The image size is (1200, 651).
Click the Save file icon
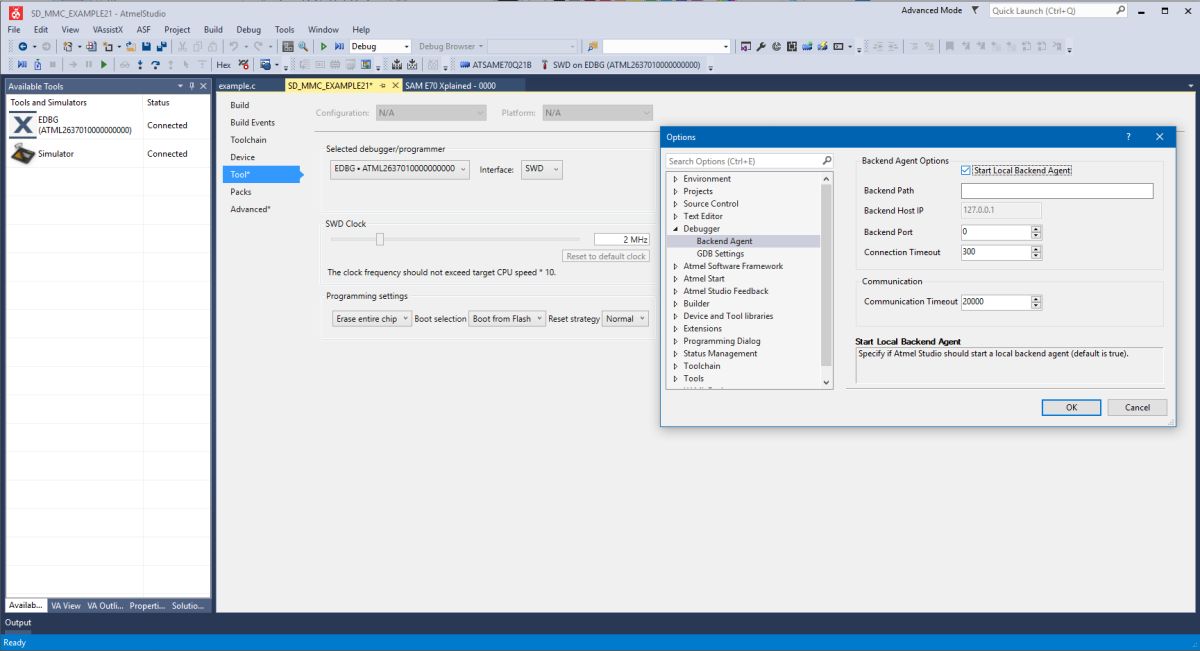146,46
